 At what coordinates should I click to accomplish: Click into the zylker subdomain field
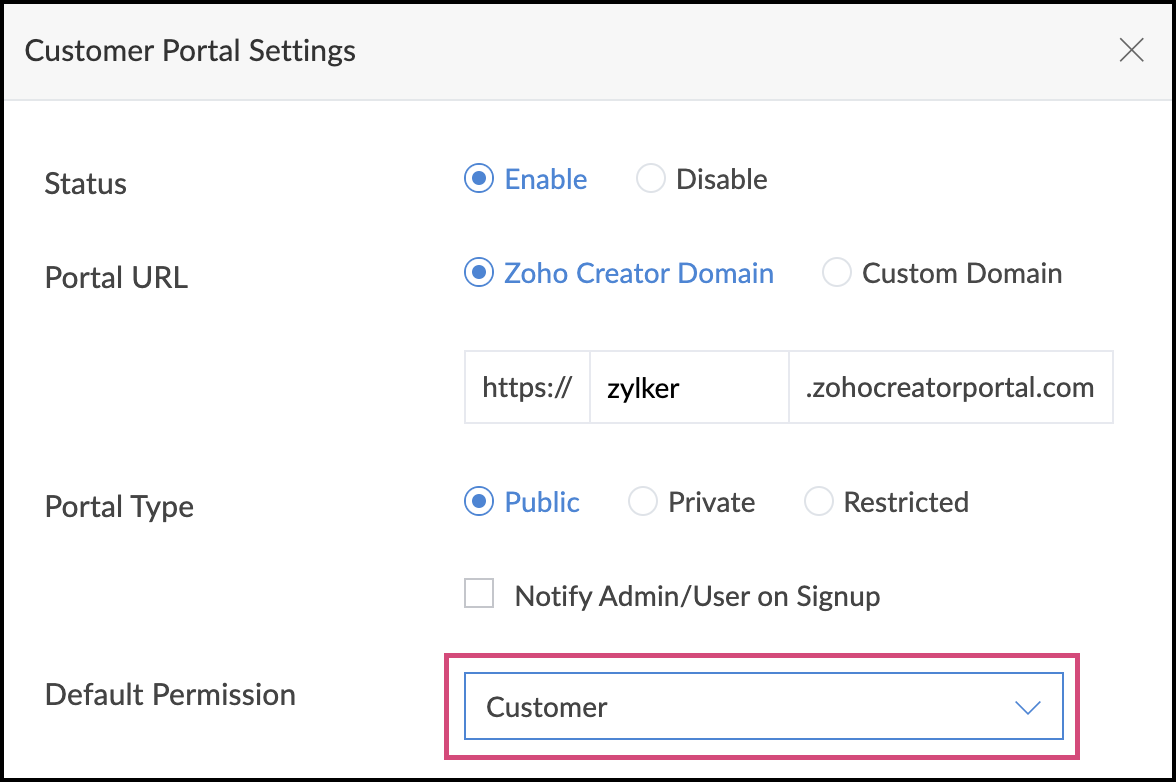(x=688, y=387)
